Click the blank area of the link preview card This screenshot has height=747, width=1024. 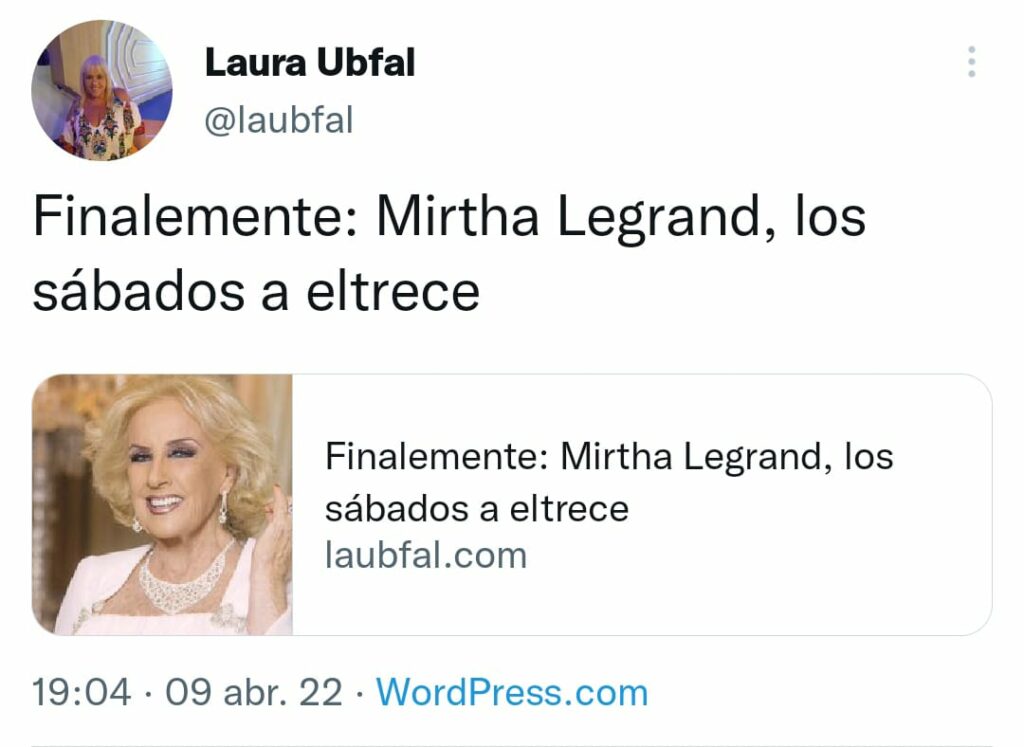point(784,588)
